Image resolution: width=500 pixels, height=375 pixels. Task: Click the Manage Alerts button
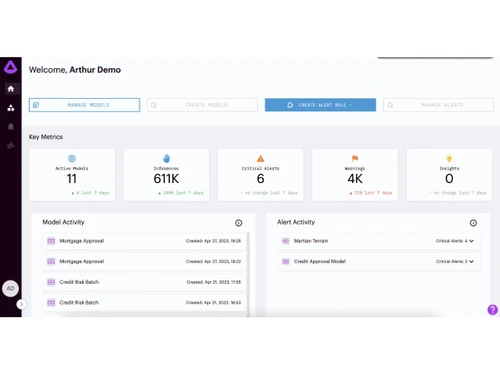tap(438, 105)
